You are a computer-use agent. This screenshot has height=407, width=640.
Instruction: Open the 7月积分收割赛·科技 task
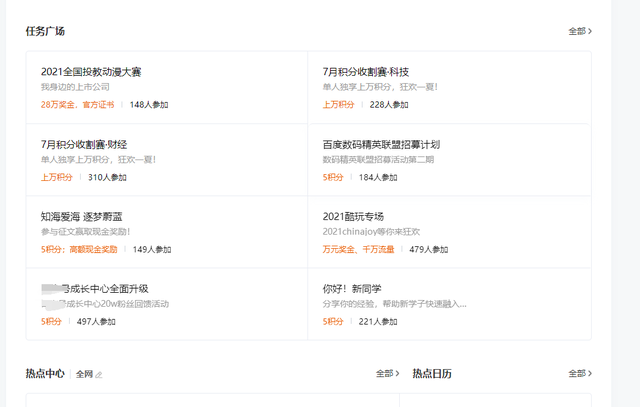[x=365, y=72]
